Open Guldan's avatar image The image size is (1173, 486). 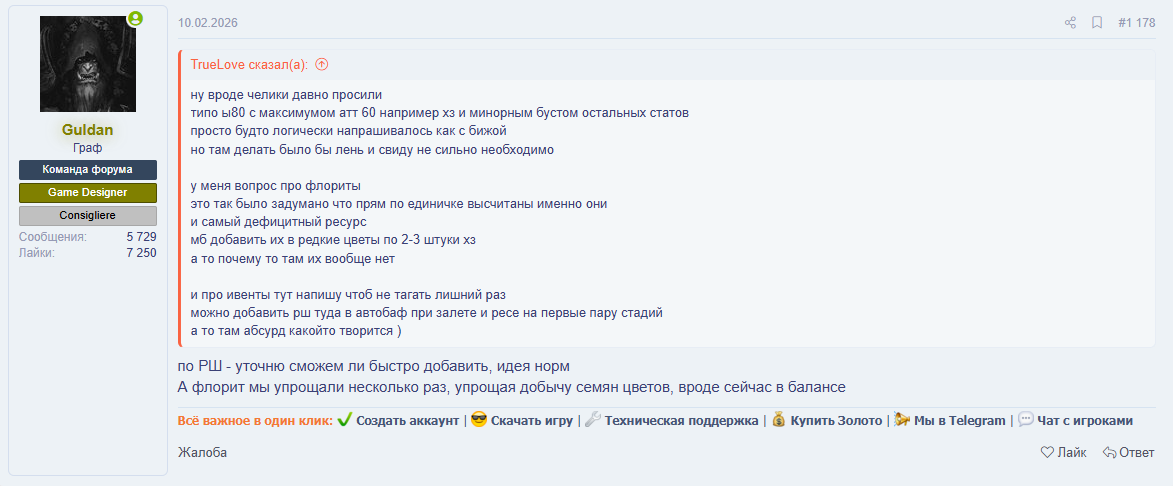click(x=88, y=64)
